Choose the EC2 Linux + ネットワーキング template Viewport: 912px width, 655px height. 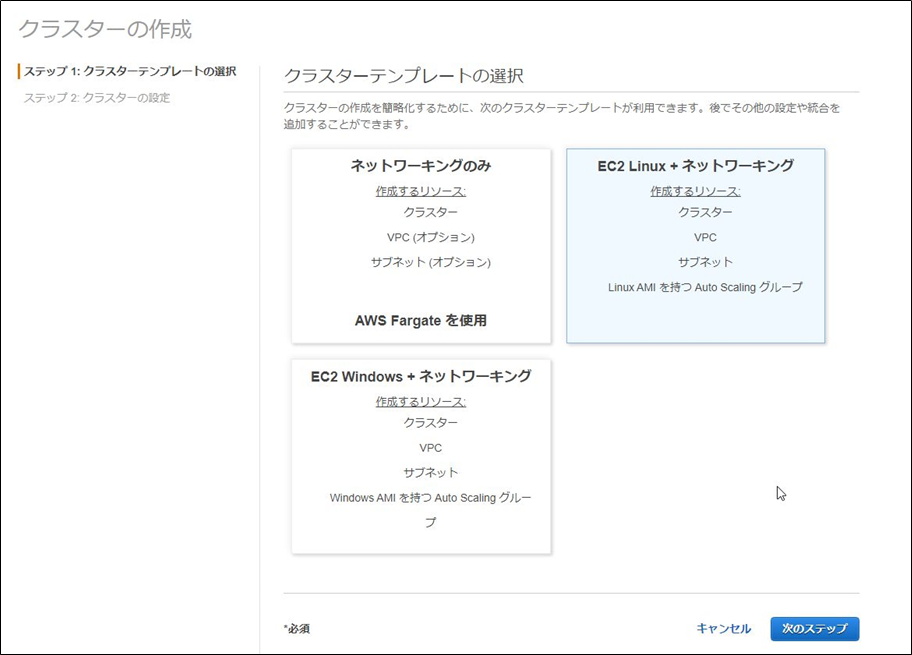696,246
